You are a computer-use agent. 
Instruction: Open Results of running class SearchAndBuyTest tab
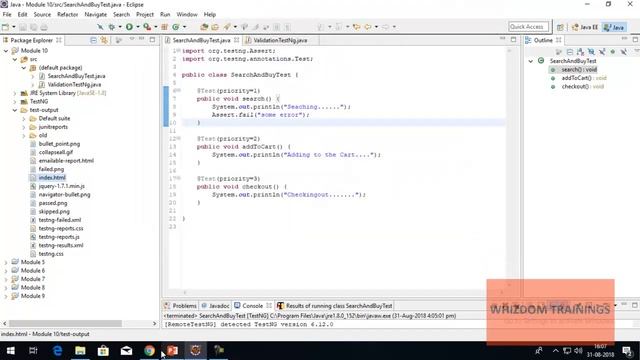(x=335, y=305)
